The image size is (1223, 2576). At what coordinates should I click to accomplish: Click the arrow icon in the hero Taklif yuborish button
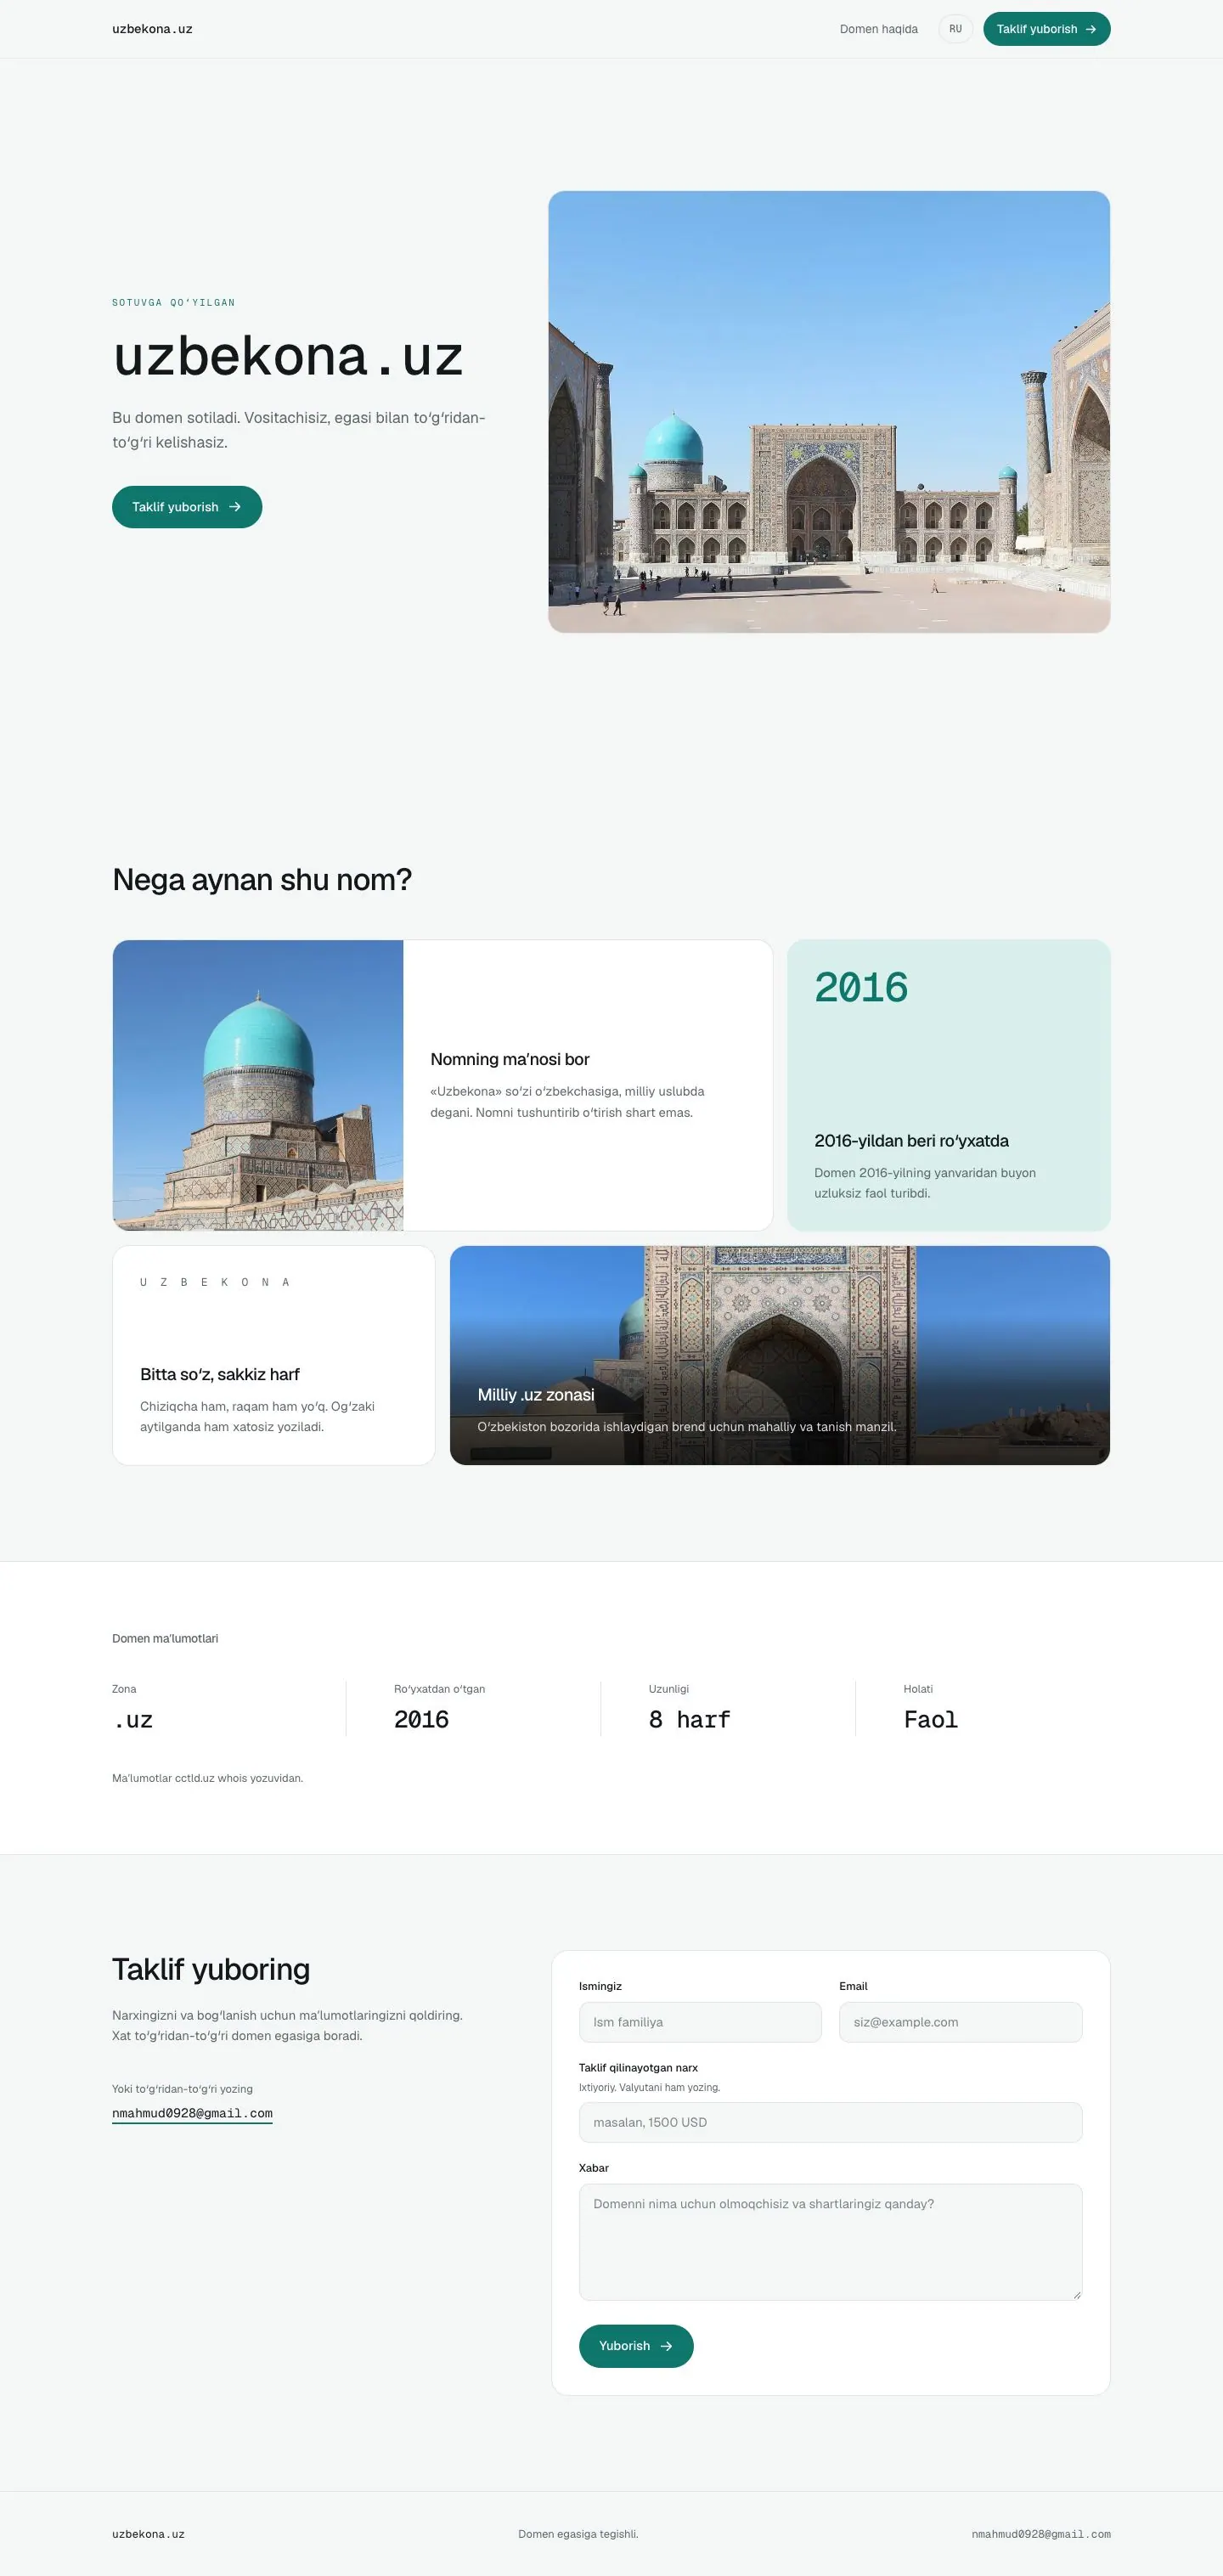235,507
